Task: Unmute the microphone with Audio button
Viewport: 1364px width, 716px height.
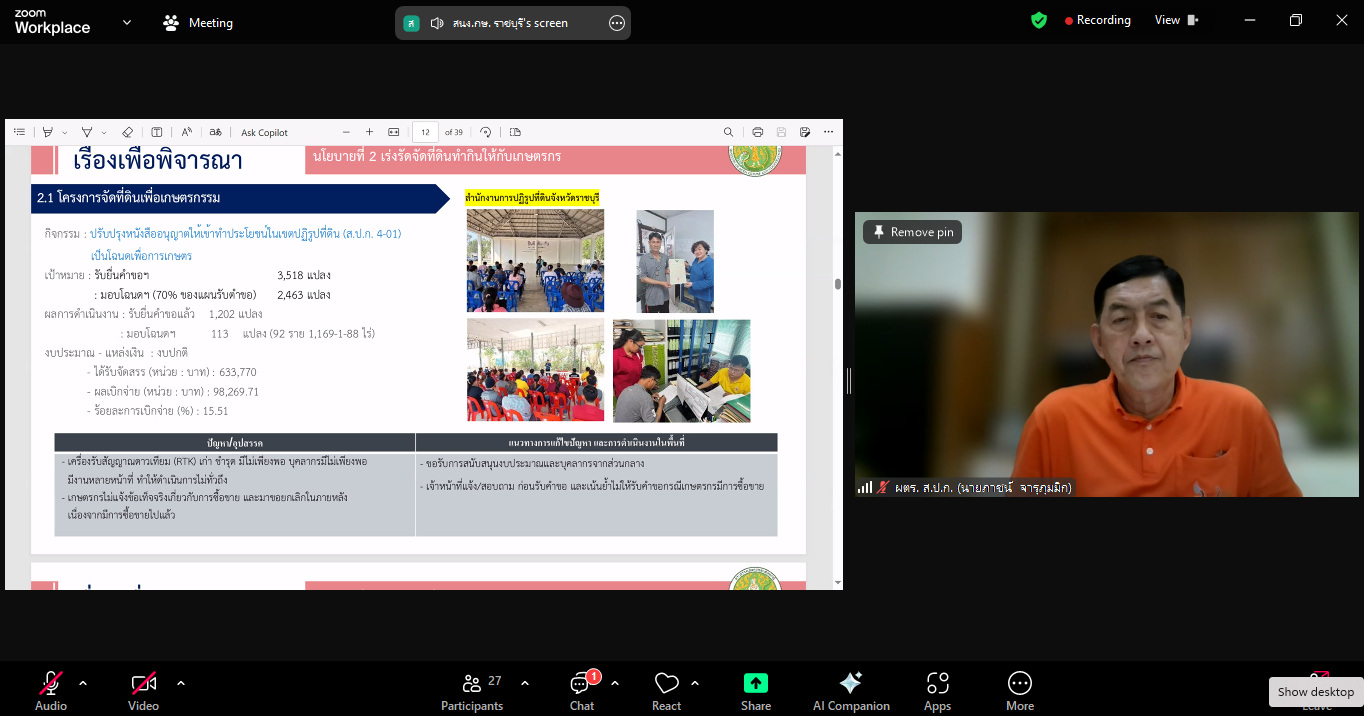Action: tap(51, 690)
